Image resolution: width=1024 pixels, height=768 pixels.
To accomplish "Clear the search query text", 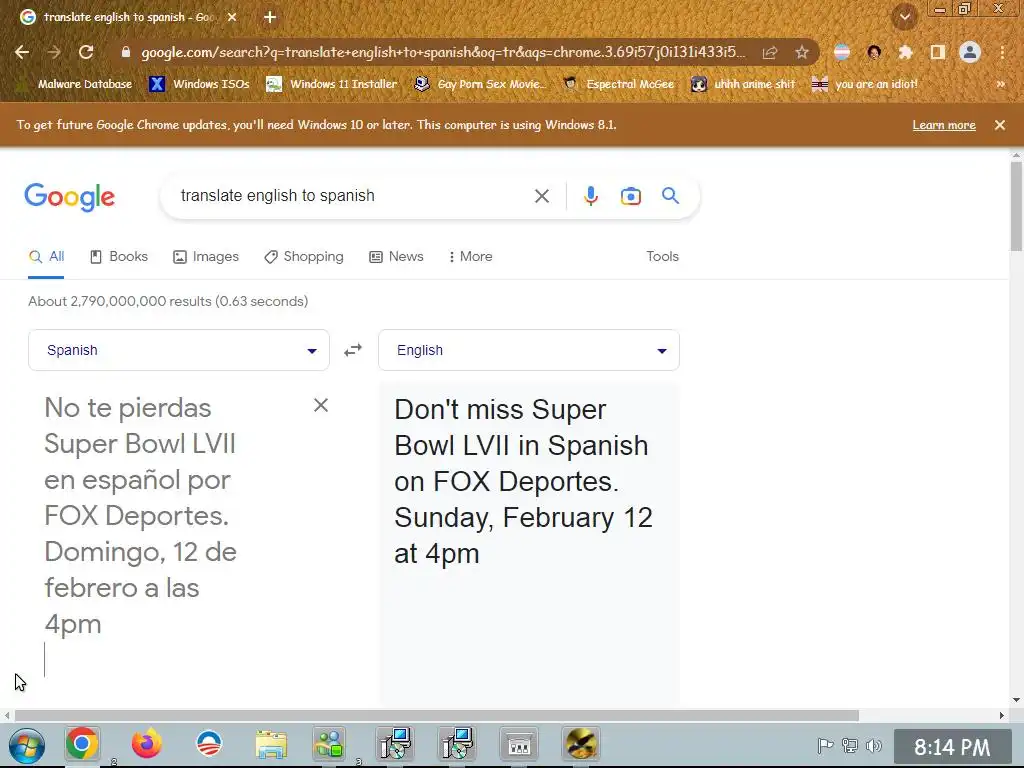I will pos(541,196).
